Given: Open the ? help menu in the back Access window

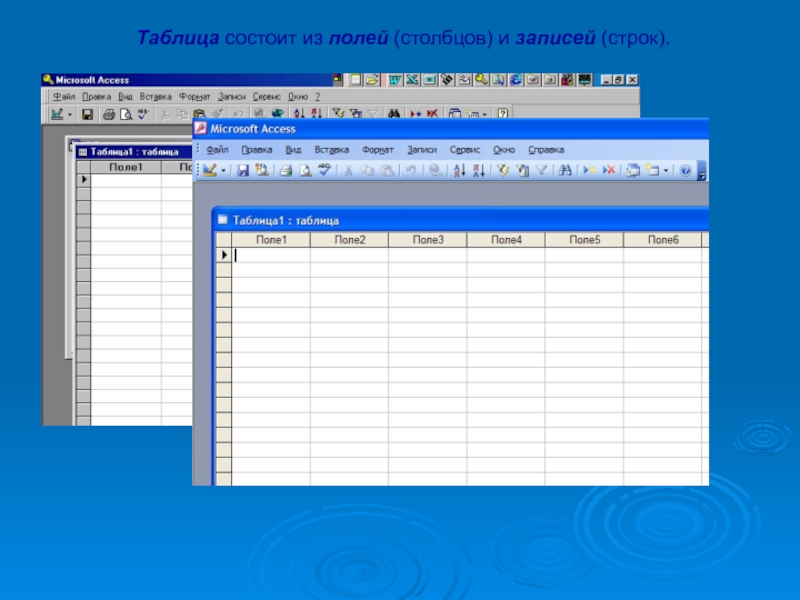Looking at the screenshot, I should [317, 96].
